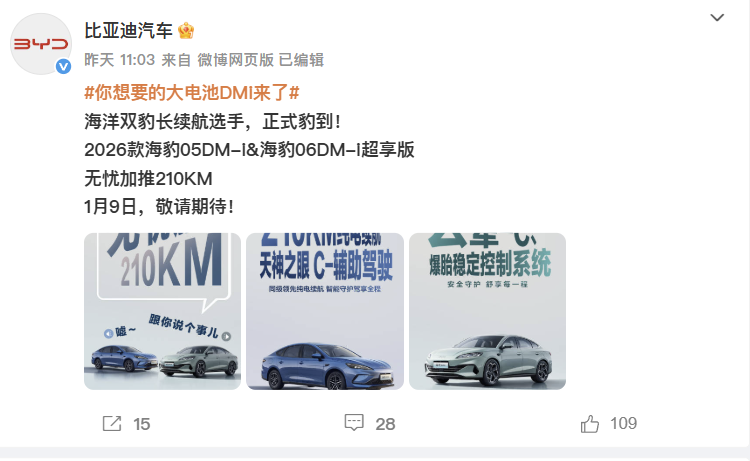Open the 微博网页版 source link
The width and height of the screenshot is (750, 461).
coord(235,60)
